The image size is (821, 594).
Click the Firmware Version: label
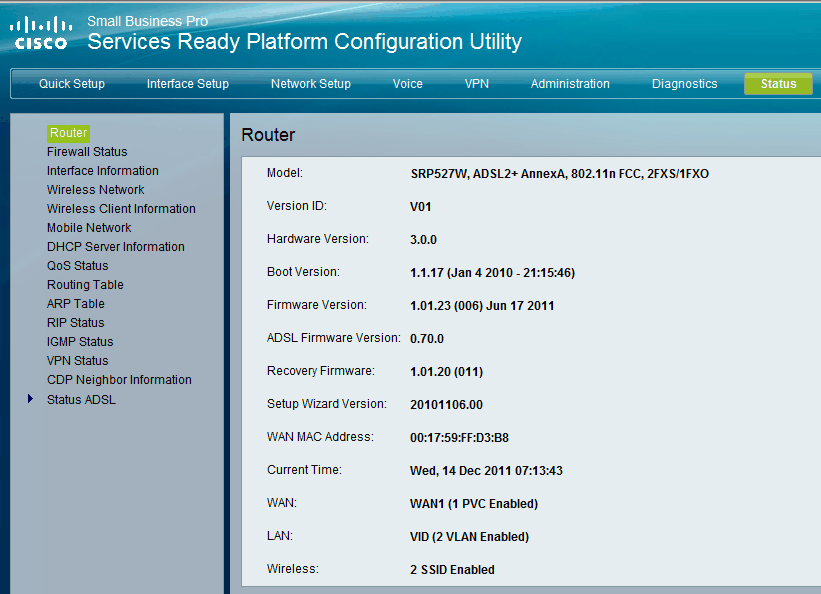point(317,305)
